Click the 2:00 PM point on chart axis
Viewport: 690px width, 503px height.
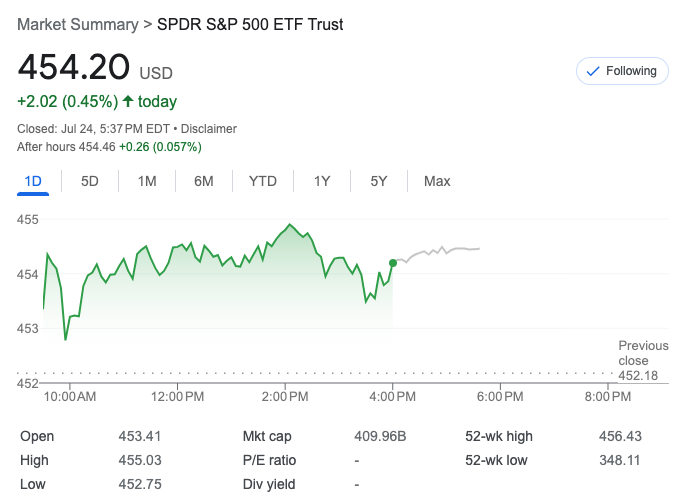[x=285, y=397]
